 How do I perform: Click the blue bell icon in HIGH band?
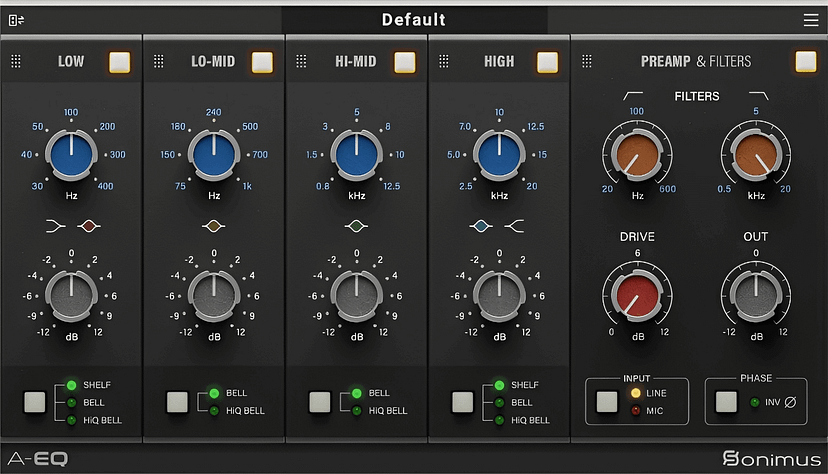tap(484, 226)
